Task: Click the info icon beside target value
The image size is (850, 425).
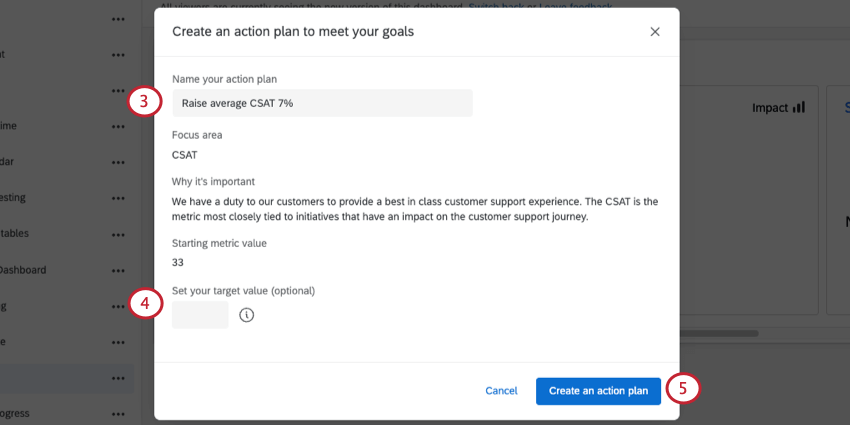Action: [247, 315]
